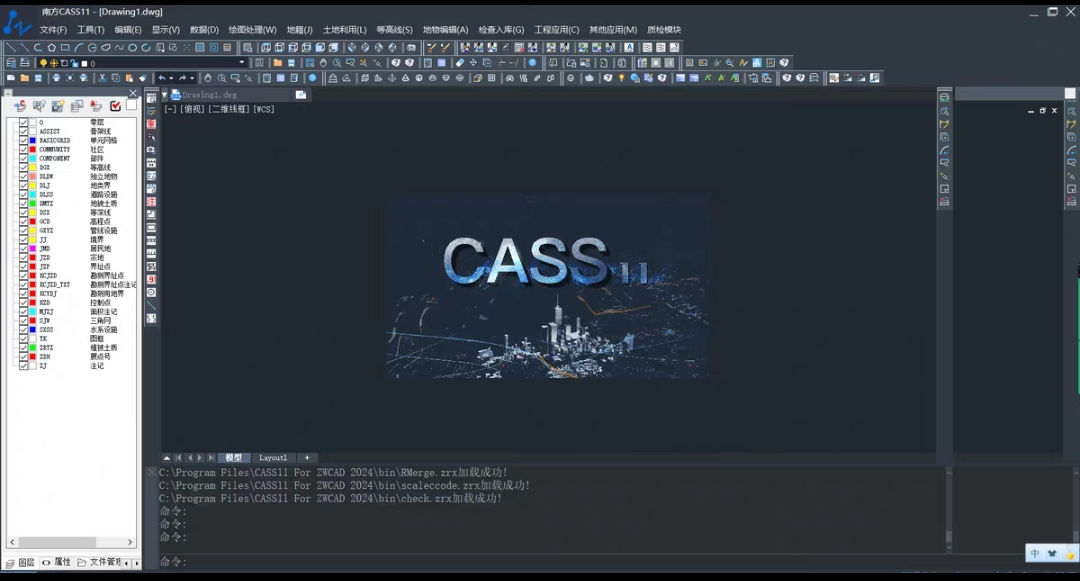1080x581 pixels.
Task: Open the layer name dropdown list
Action: (x=241, y=63)
